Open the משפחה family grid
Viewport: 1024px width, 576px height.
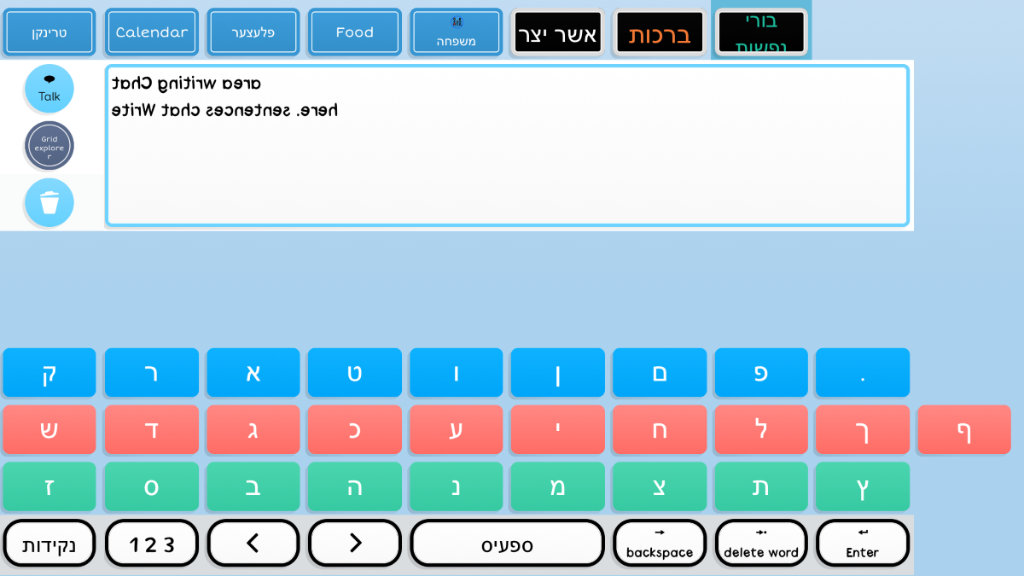coord(456,32)
